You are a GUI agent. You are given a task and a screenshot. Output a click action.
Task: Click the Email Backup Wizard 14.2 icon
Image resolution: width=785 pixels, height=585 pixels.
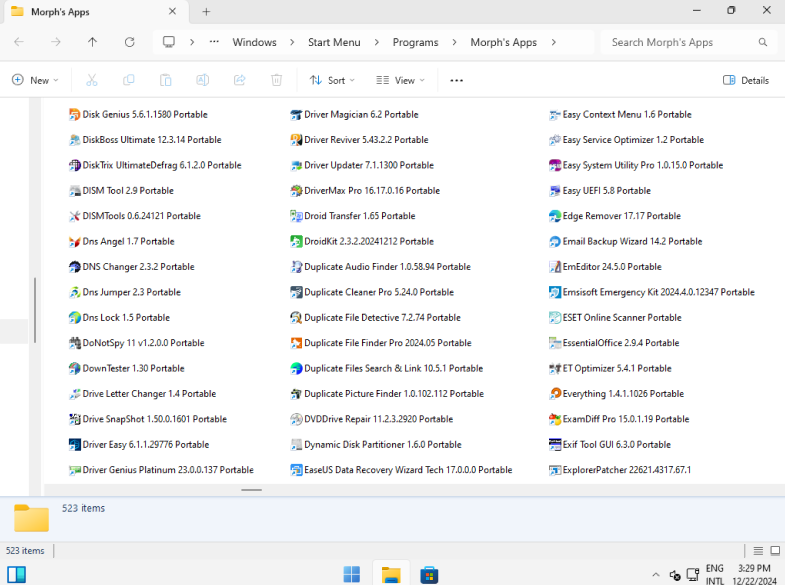coord(555,242)
